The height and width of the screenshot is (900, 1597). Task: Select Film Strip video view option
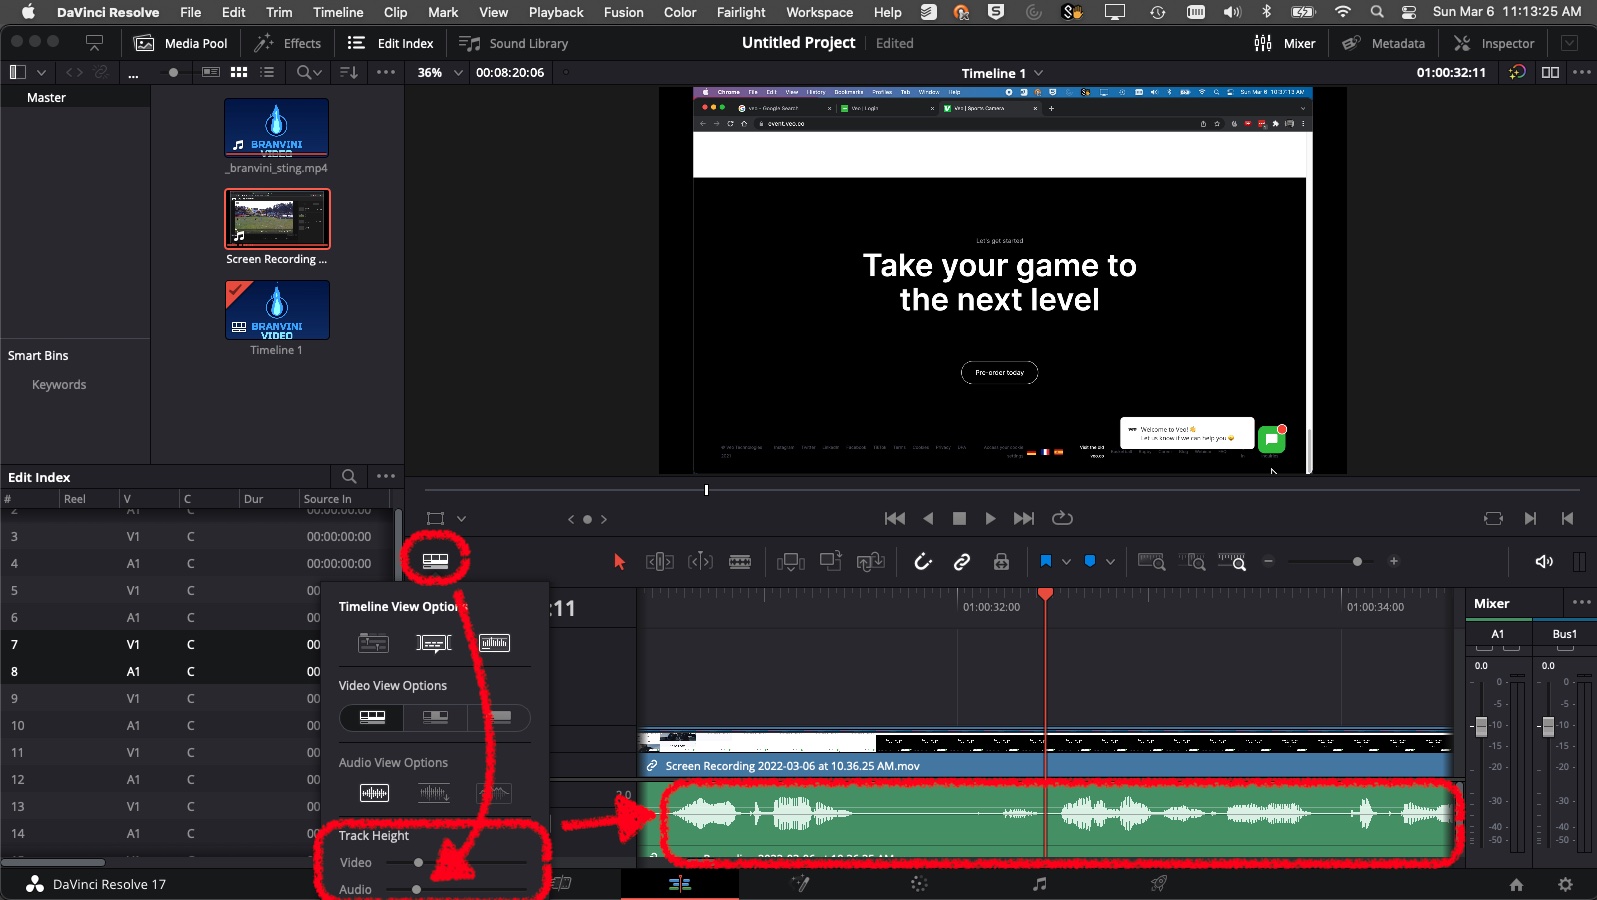pos(372,717)
